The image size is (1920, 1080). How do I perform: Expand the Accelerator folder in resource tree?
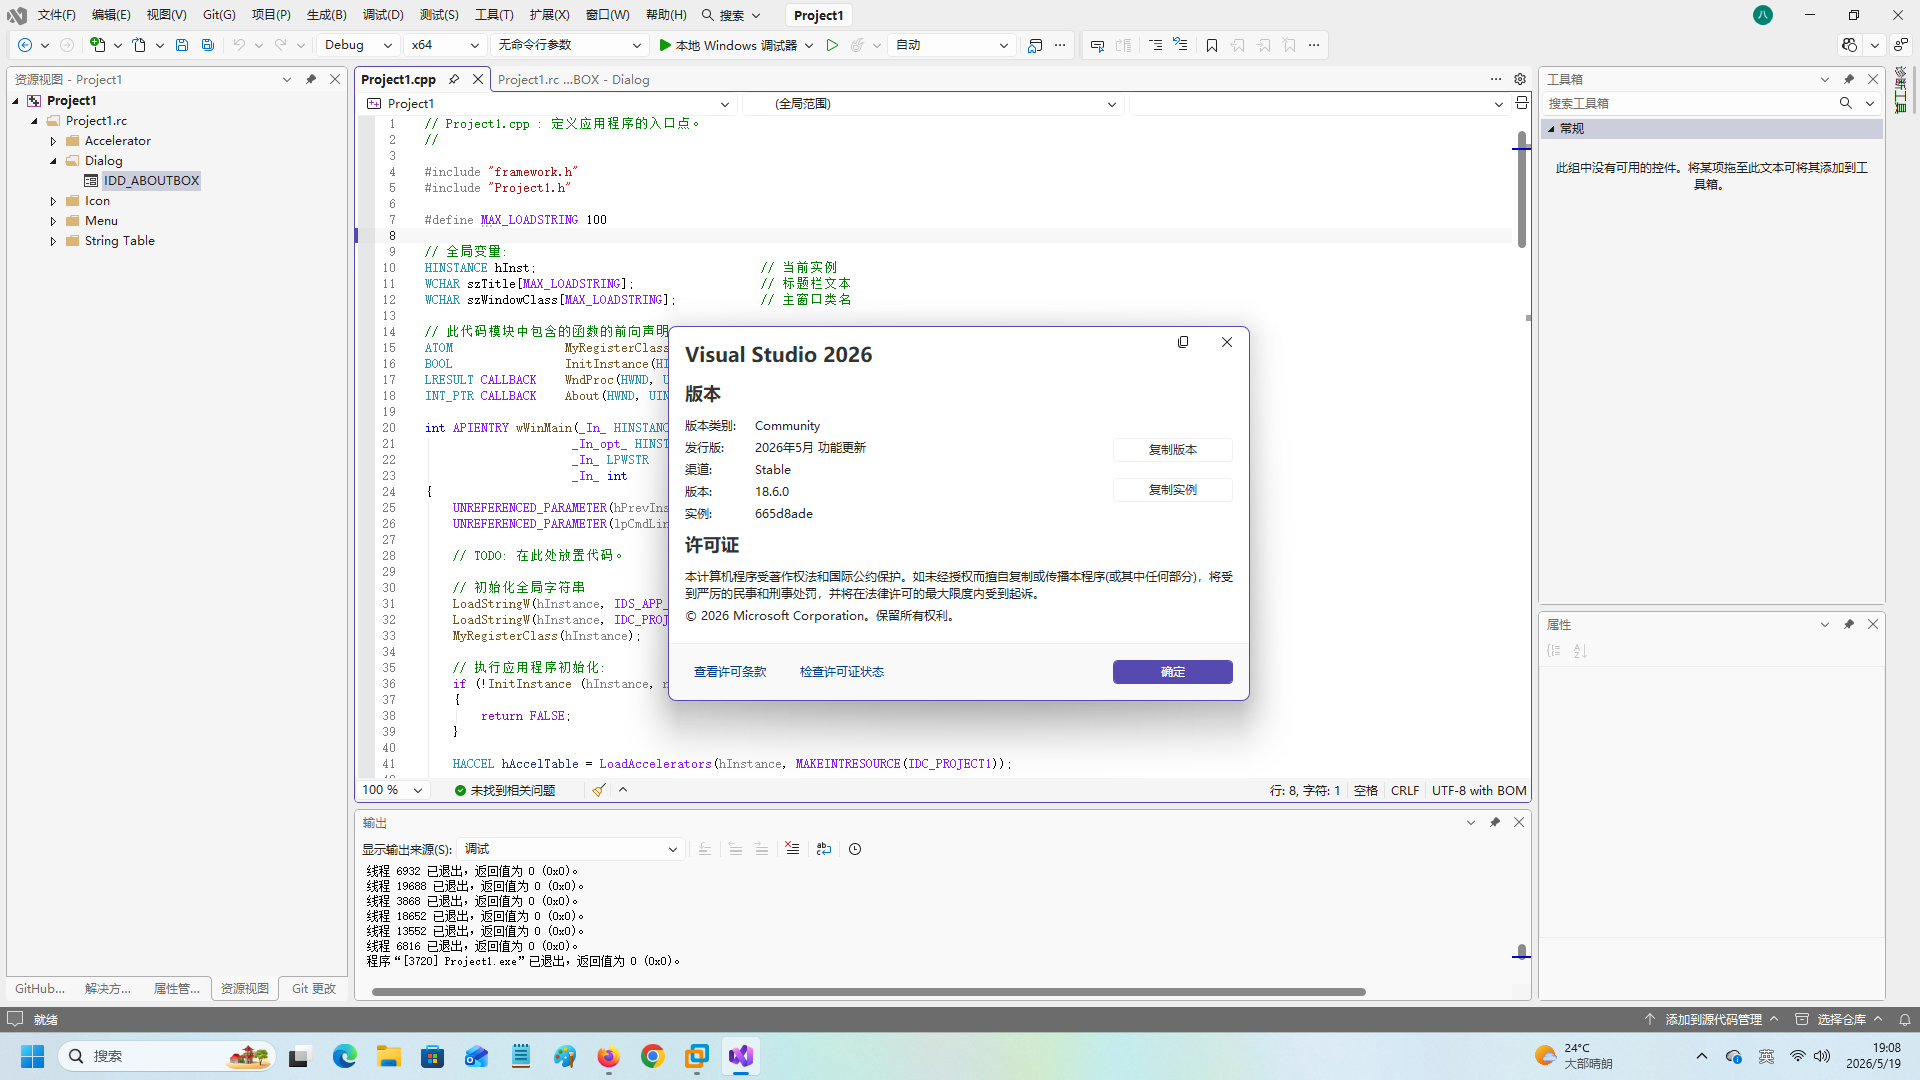(x=53, y=141)
